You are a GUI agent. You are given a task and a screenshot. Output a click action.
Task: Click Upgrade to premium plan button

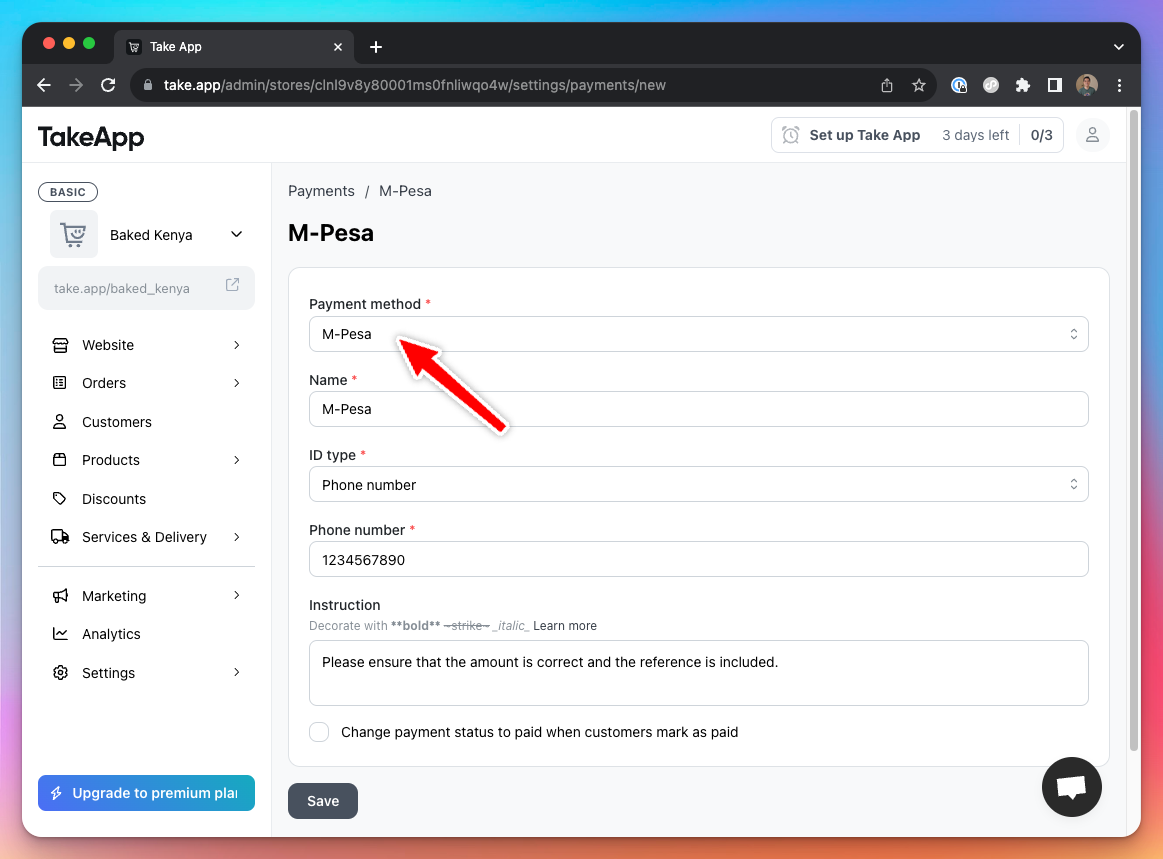146,793
